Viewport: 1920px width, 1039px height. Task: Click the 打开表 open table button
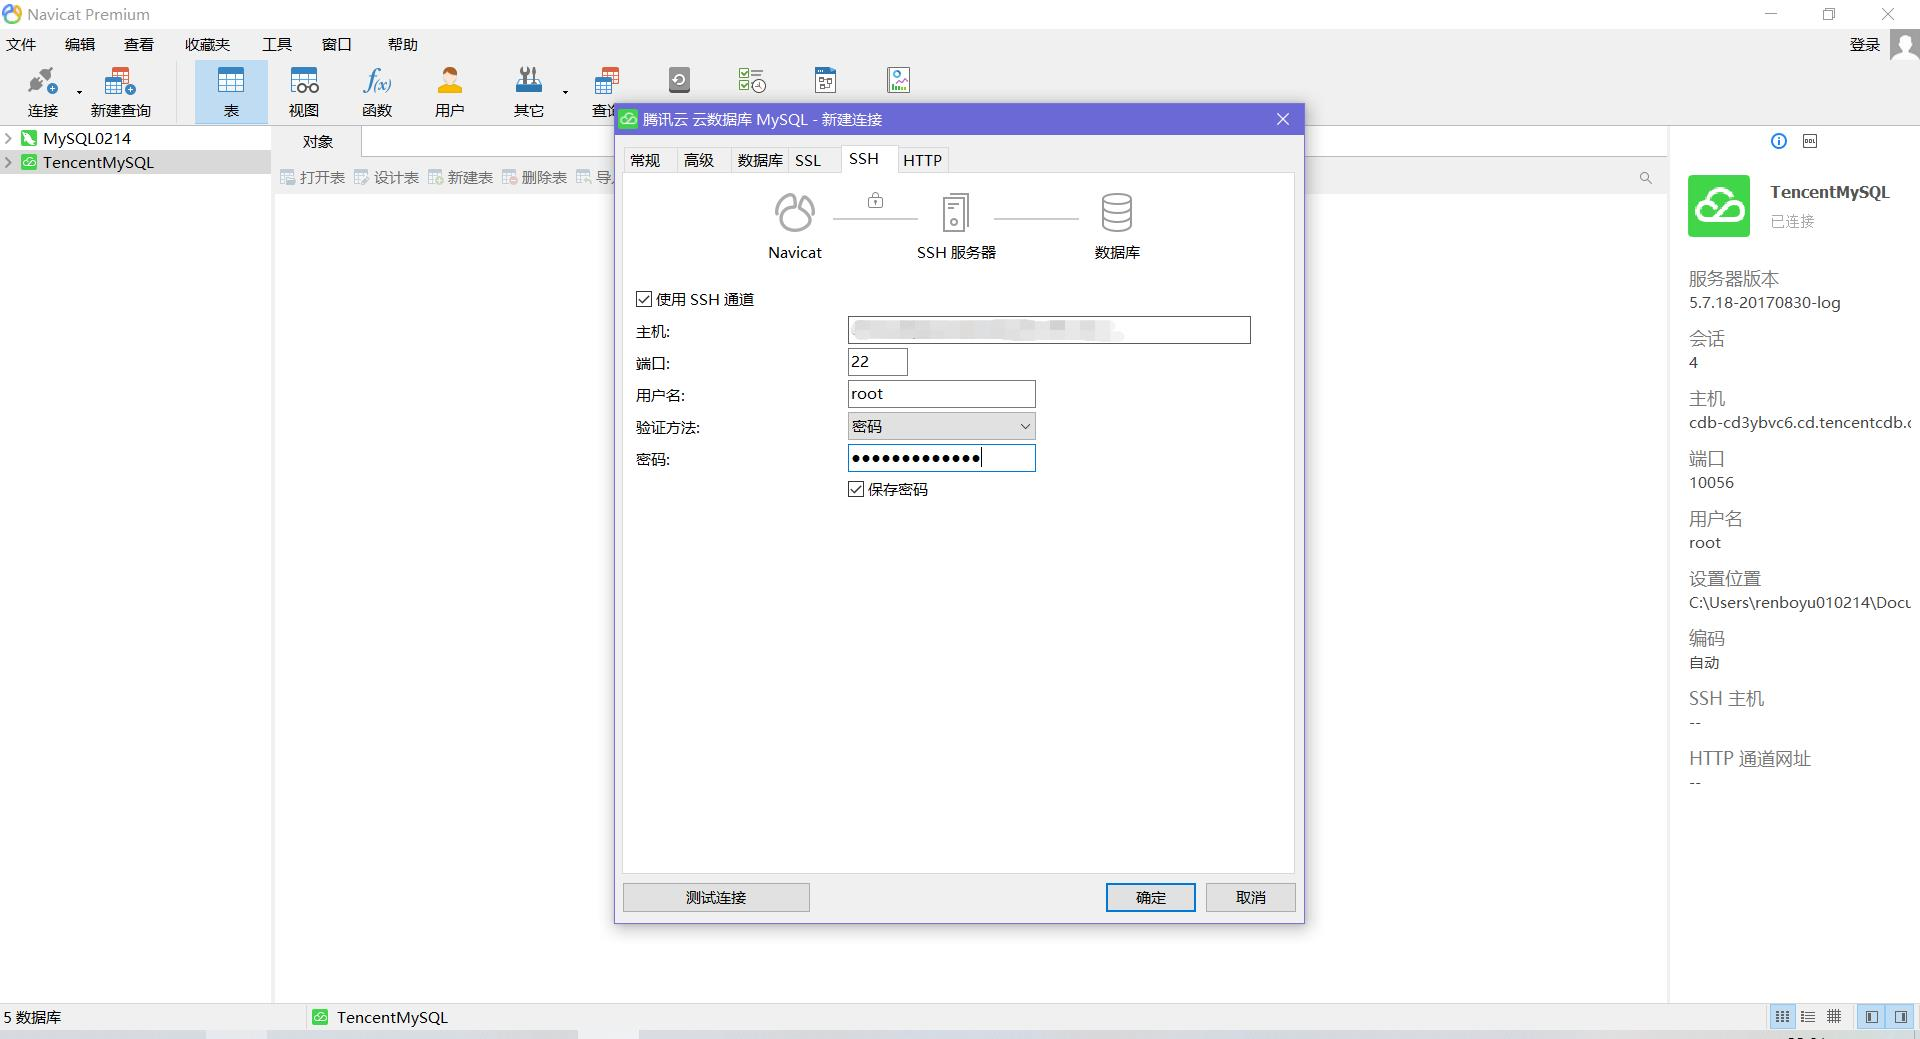click(312, 177)
